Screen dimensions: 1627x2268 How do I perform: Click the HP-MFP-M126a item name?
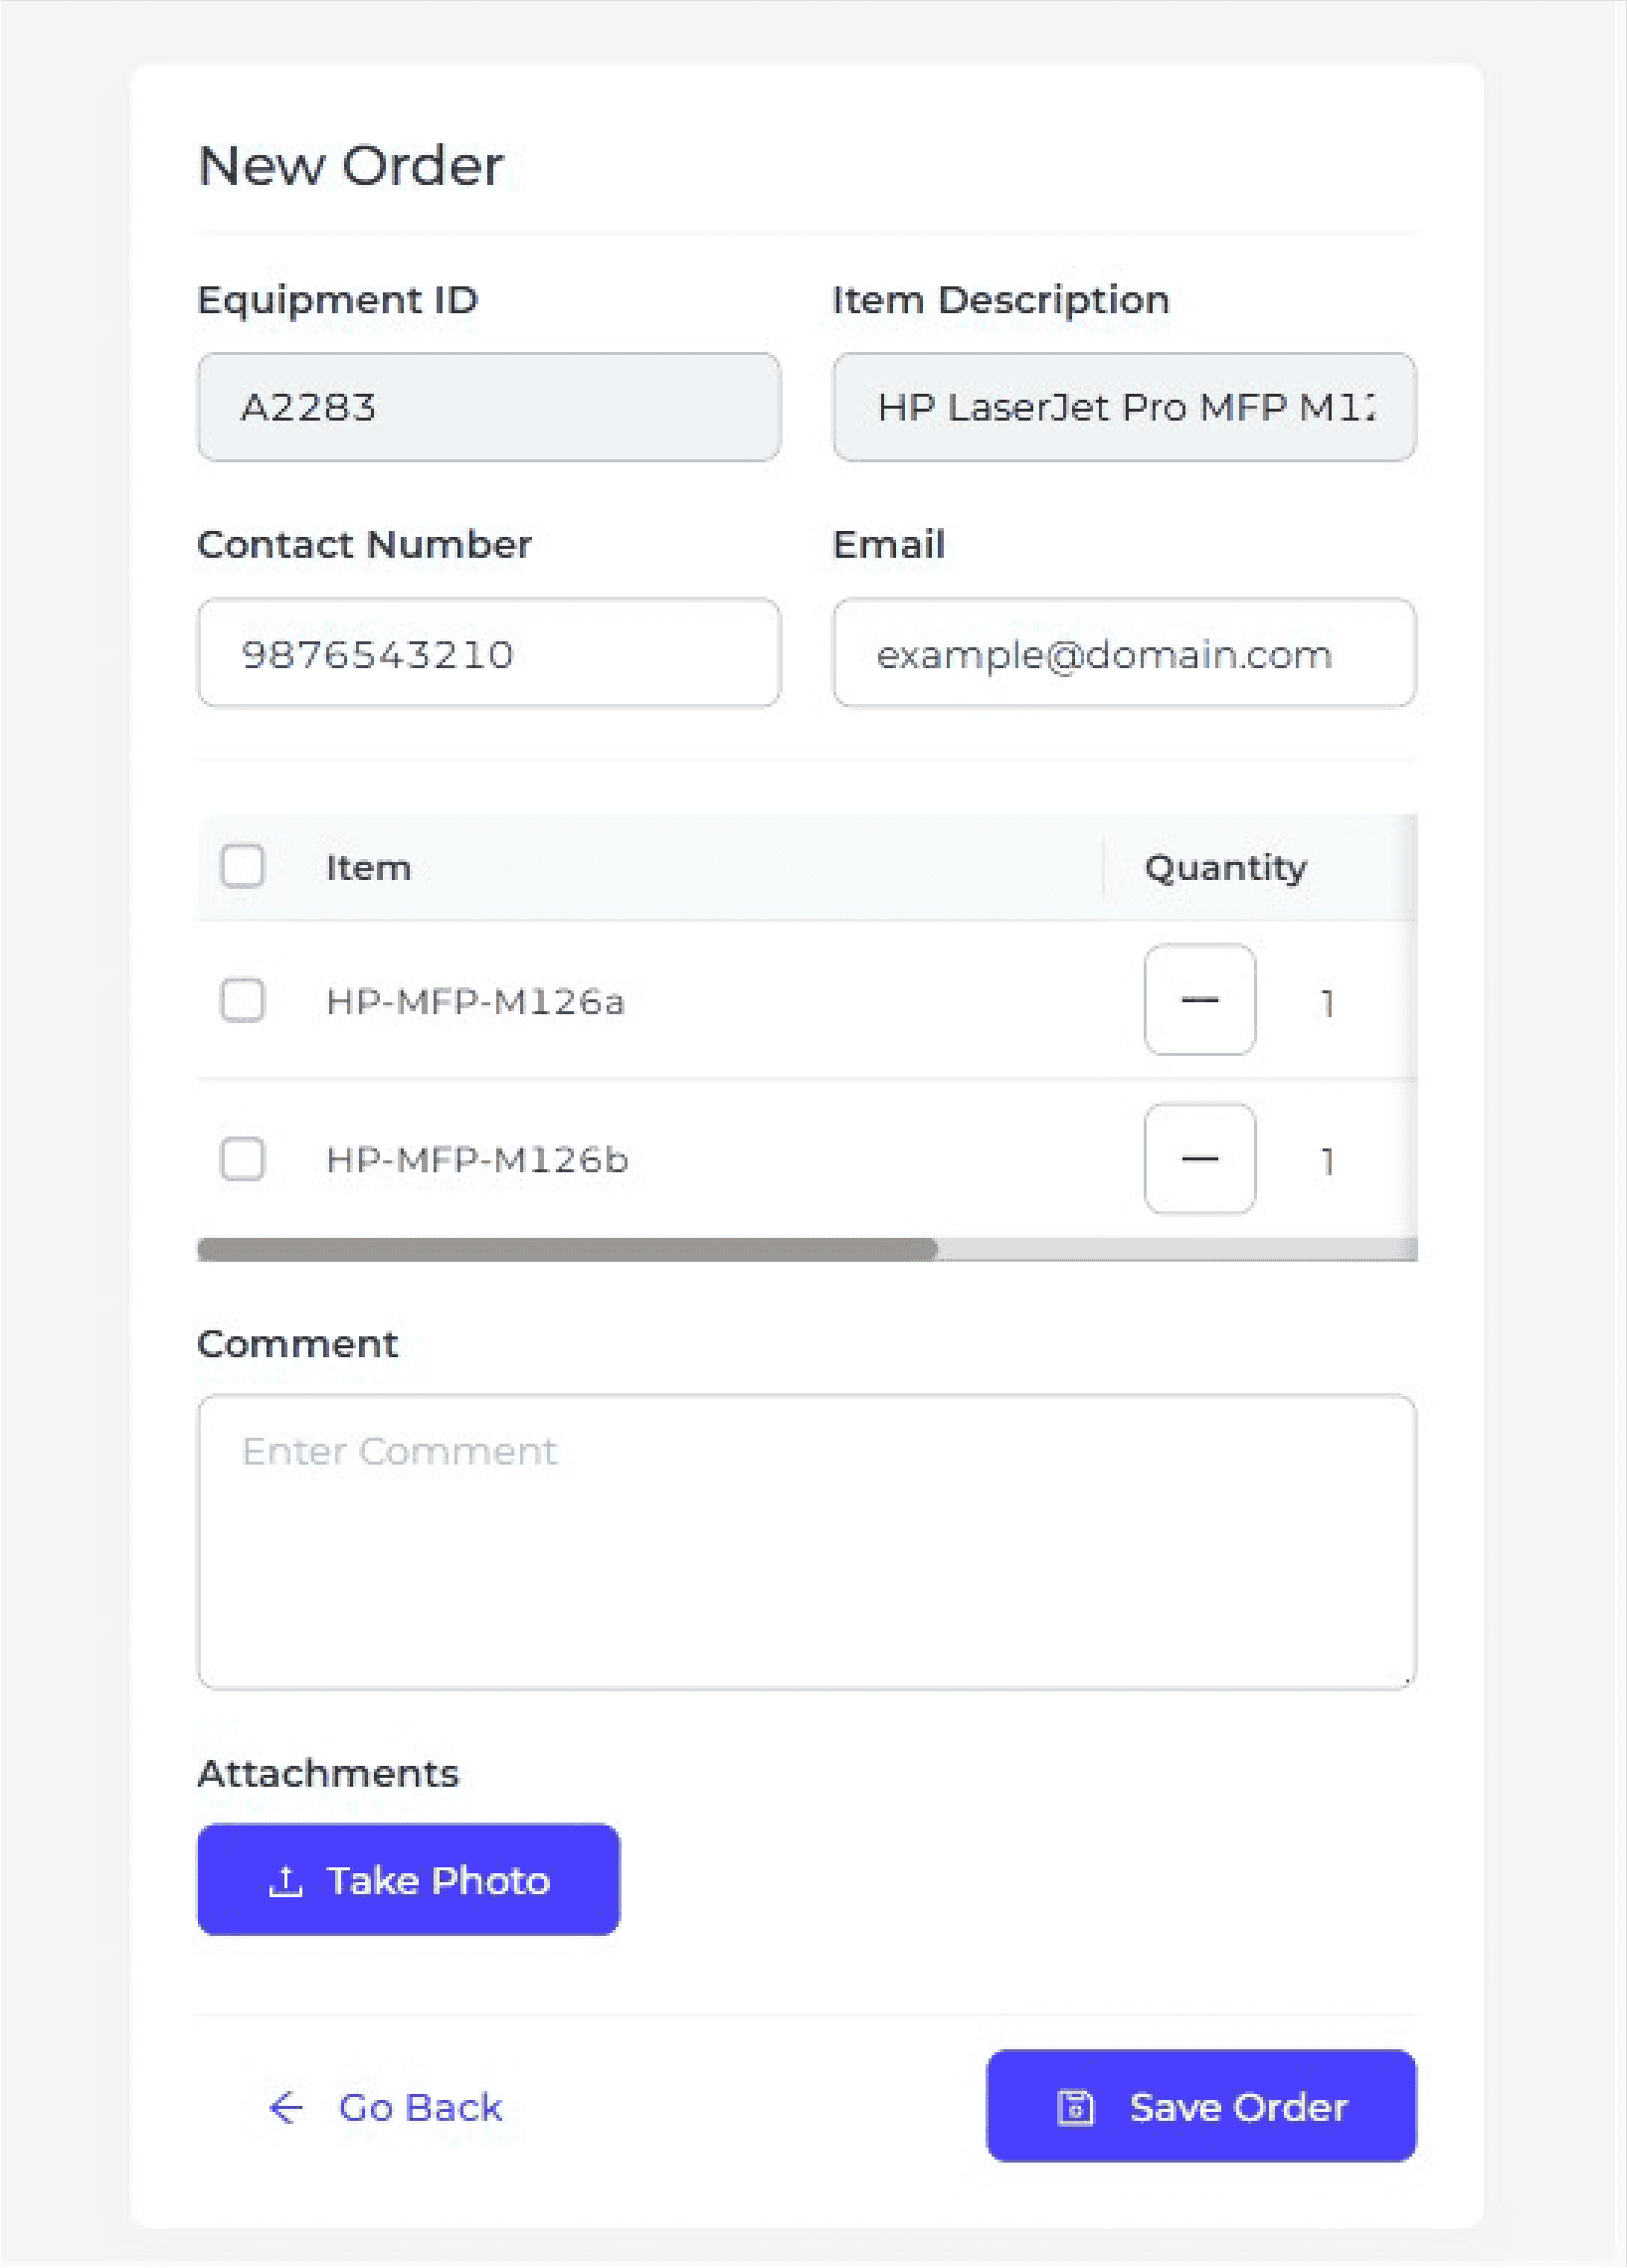pyautogui.click(x=475, y=1002)
